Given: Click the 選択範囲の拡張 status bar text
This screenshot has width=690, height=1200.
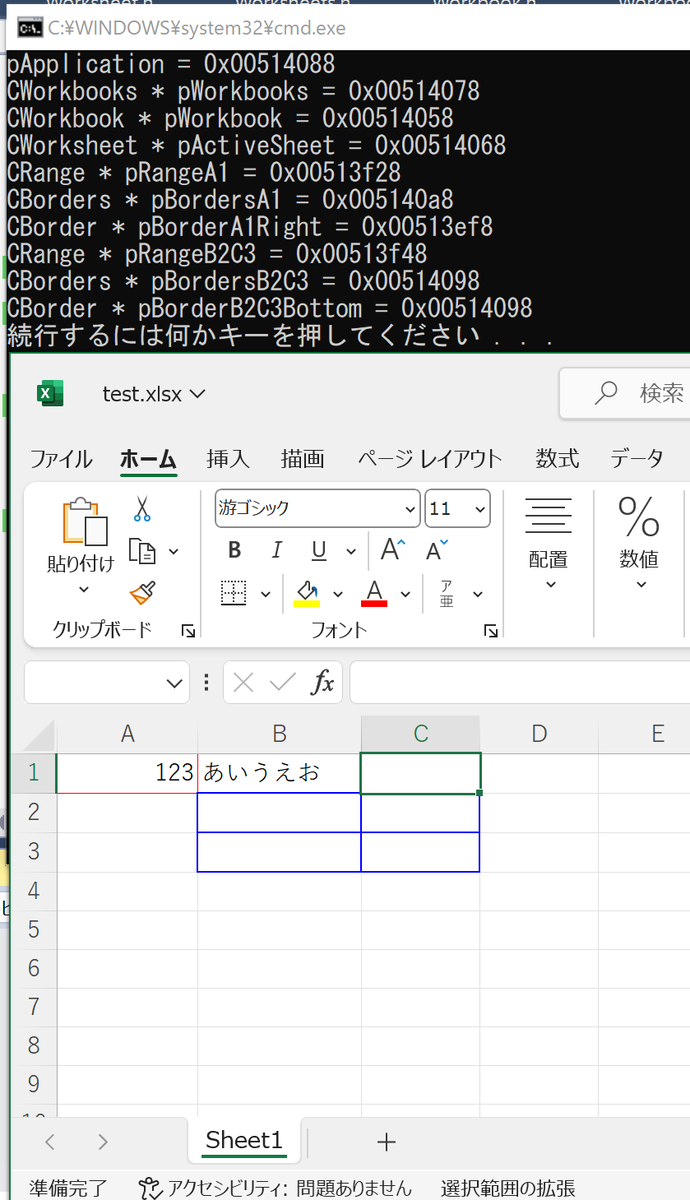Looking at the screenshot, I should [508, 1188].
